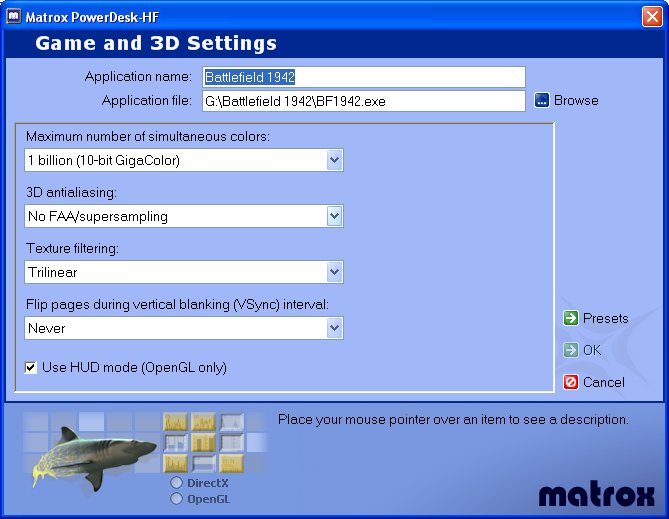Viewport: 669px width, 519px height.
Task: Click the Cancel label text
Action: coord(604,382)
